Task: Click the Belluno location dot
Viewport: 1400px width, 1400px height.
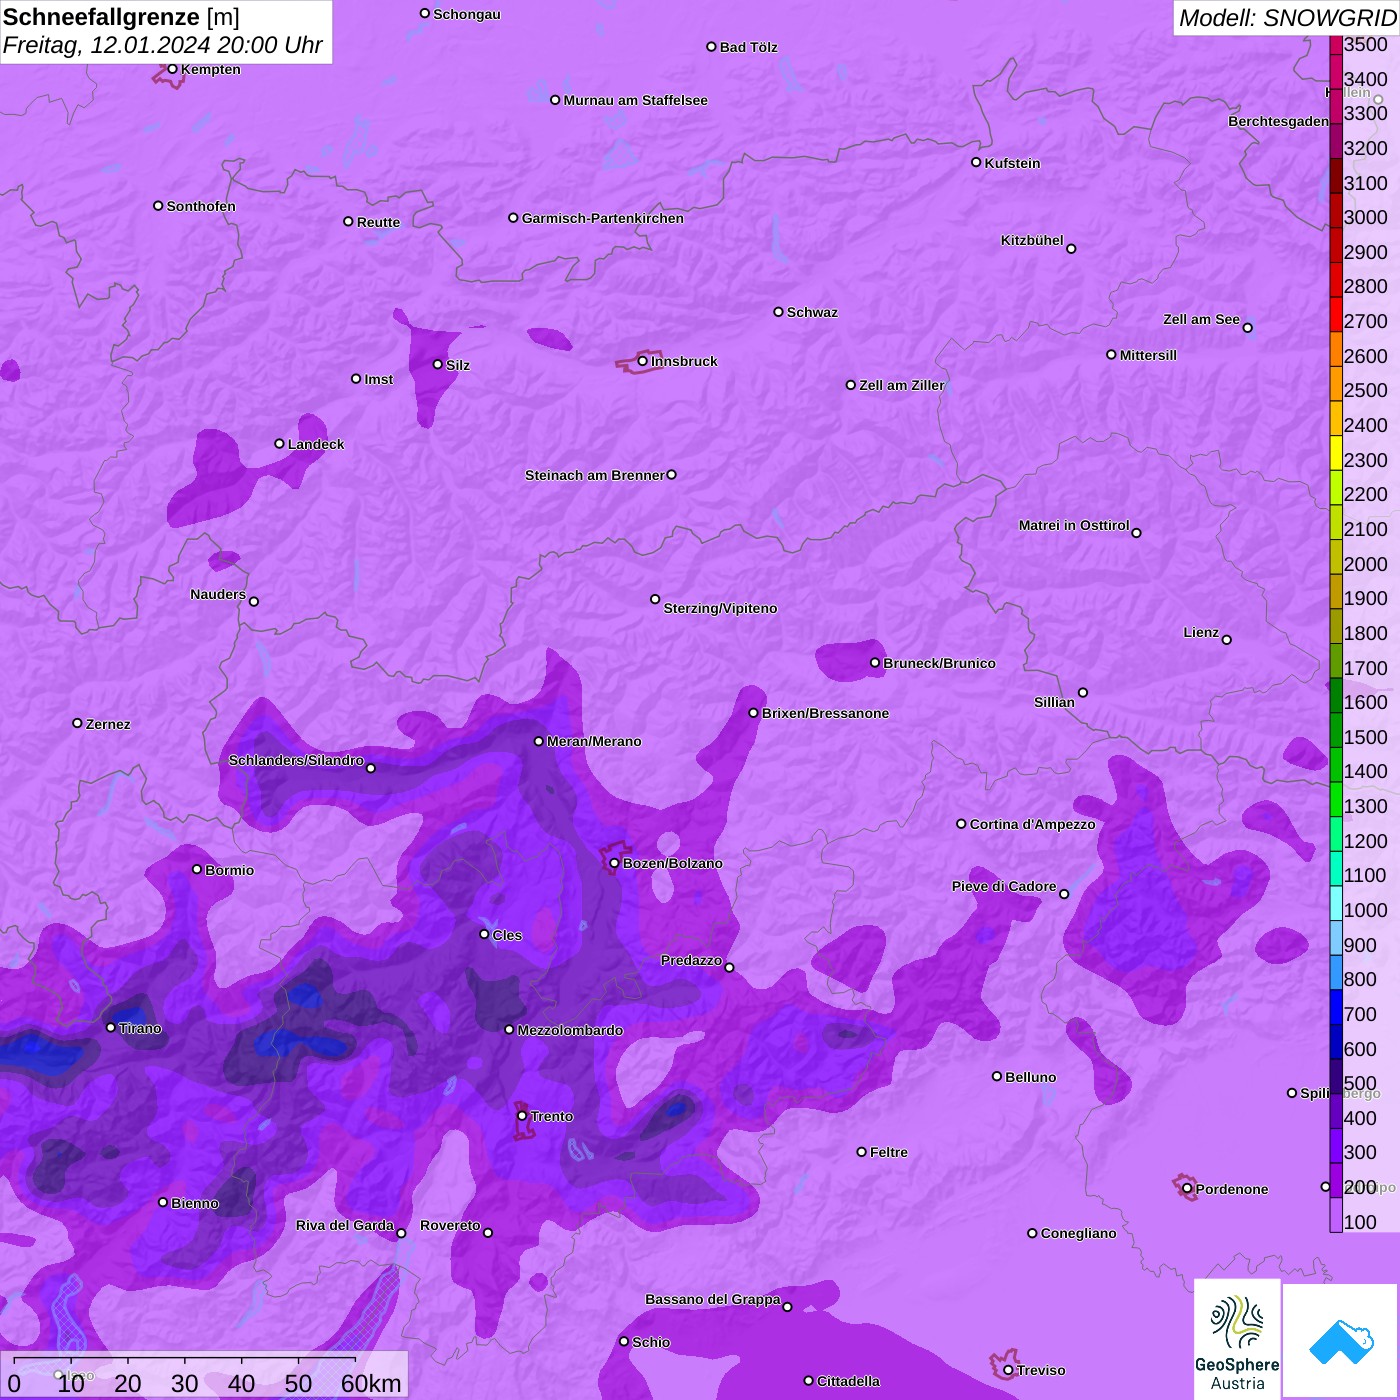Action: click(x=996, y=1076)
